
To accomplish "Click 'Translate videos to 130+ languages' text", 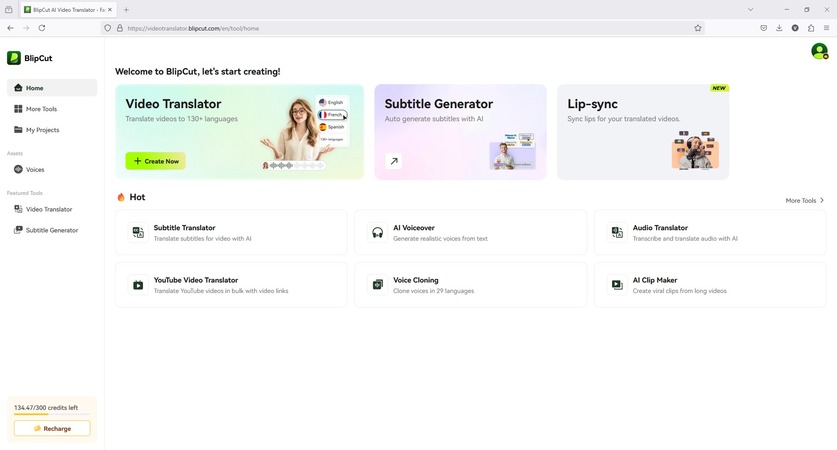I will pos(181,119).
